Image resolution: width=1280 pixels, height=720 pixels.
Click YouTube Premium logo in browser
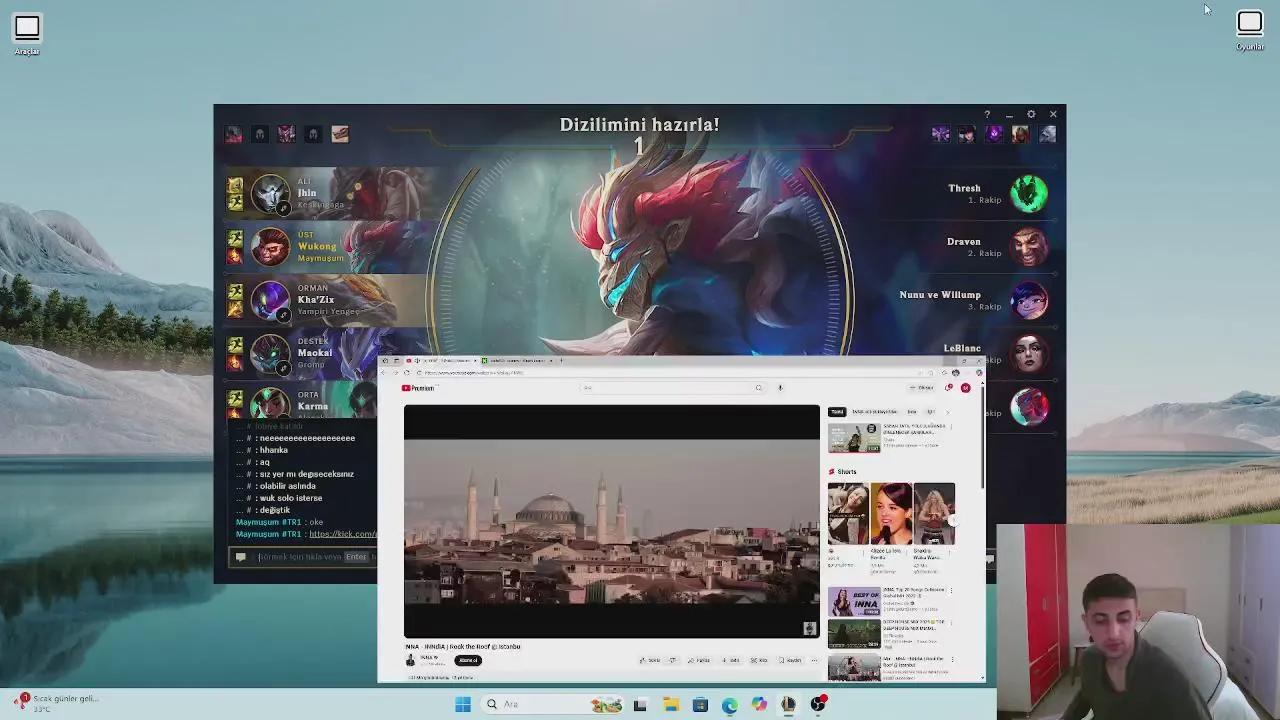click(x=419, y=388)
